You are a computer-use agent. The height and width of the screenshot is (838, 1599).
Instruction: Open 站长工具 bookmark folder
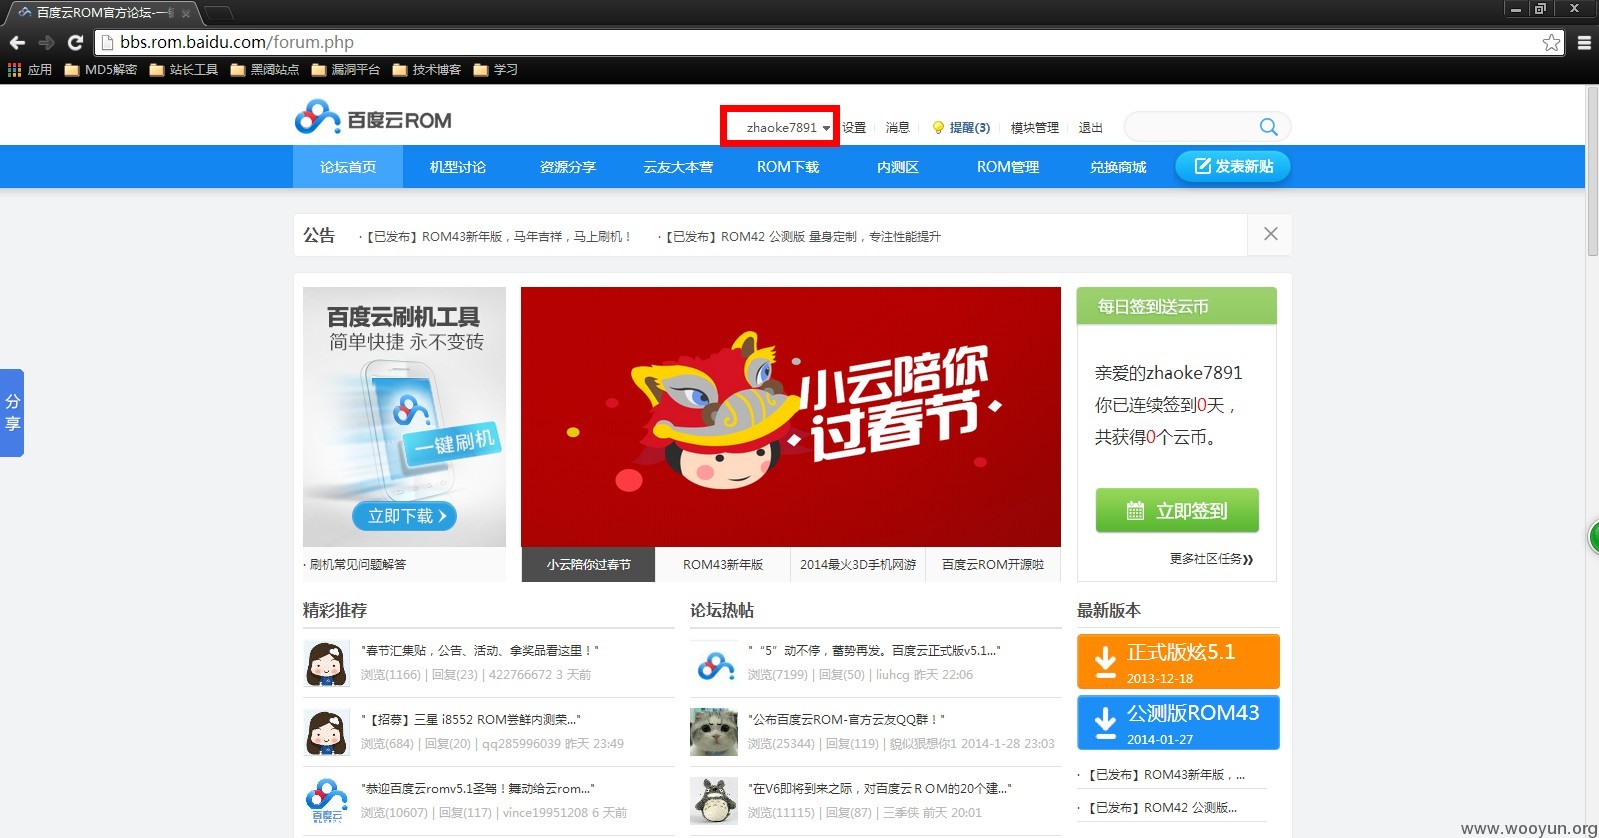coord(184,70)
